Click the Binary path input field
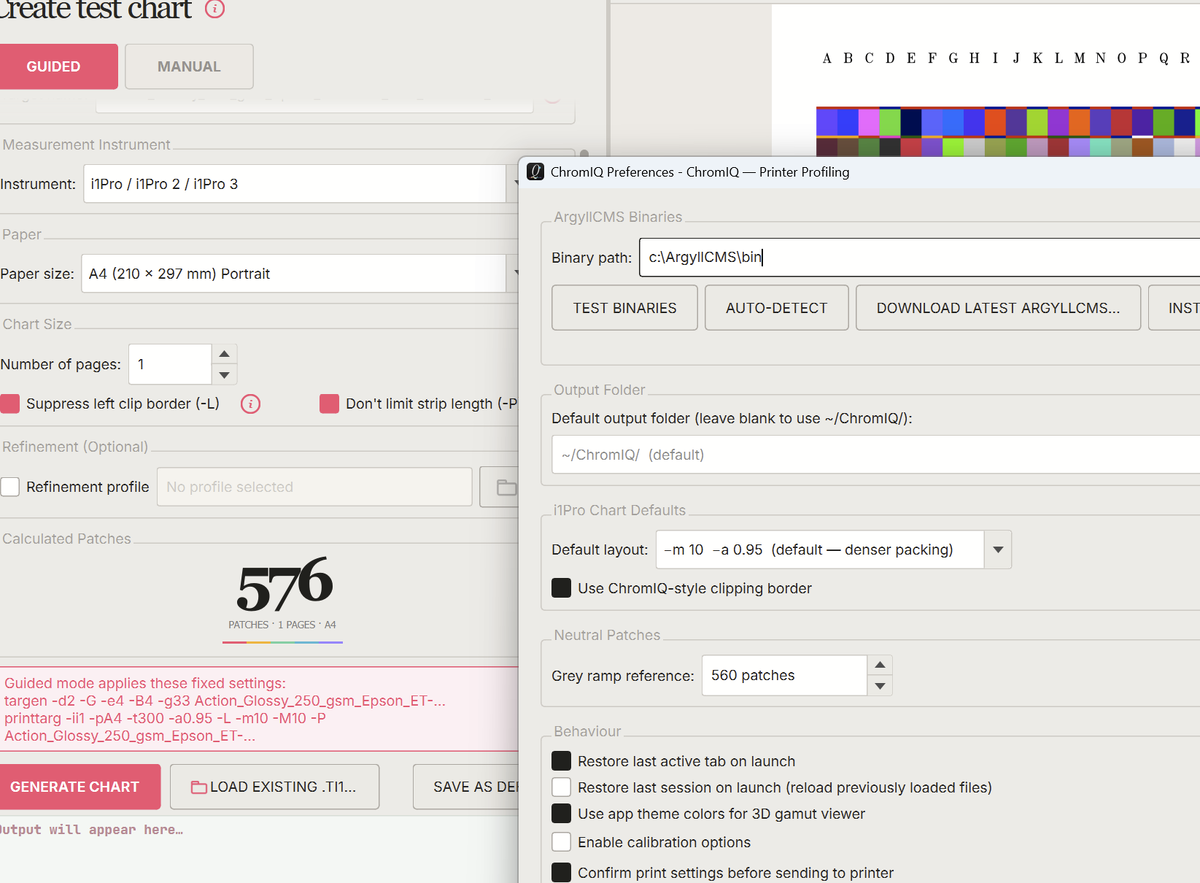Viewport: 1200px width, 883px height. coord(919,257)
